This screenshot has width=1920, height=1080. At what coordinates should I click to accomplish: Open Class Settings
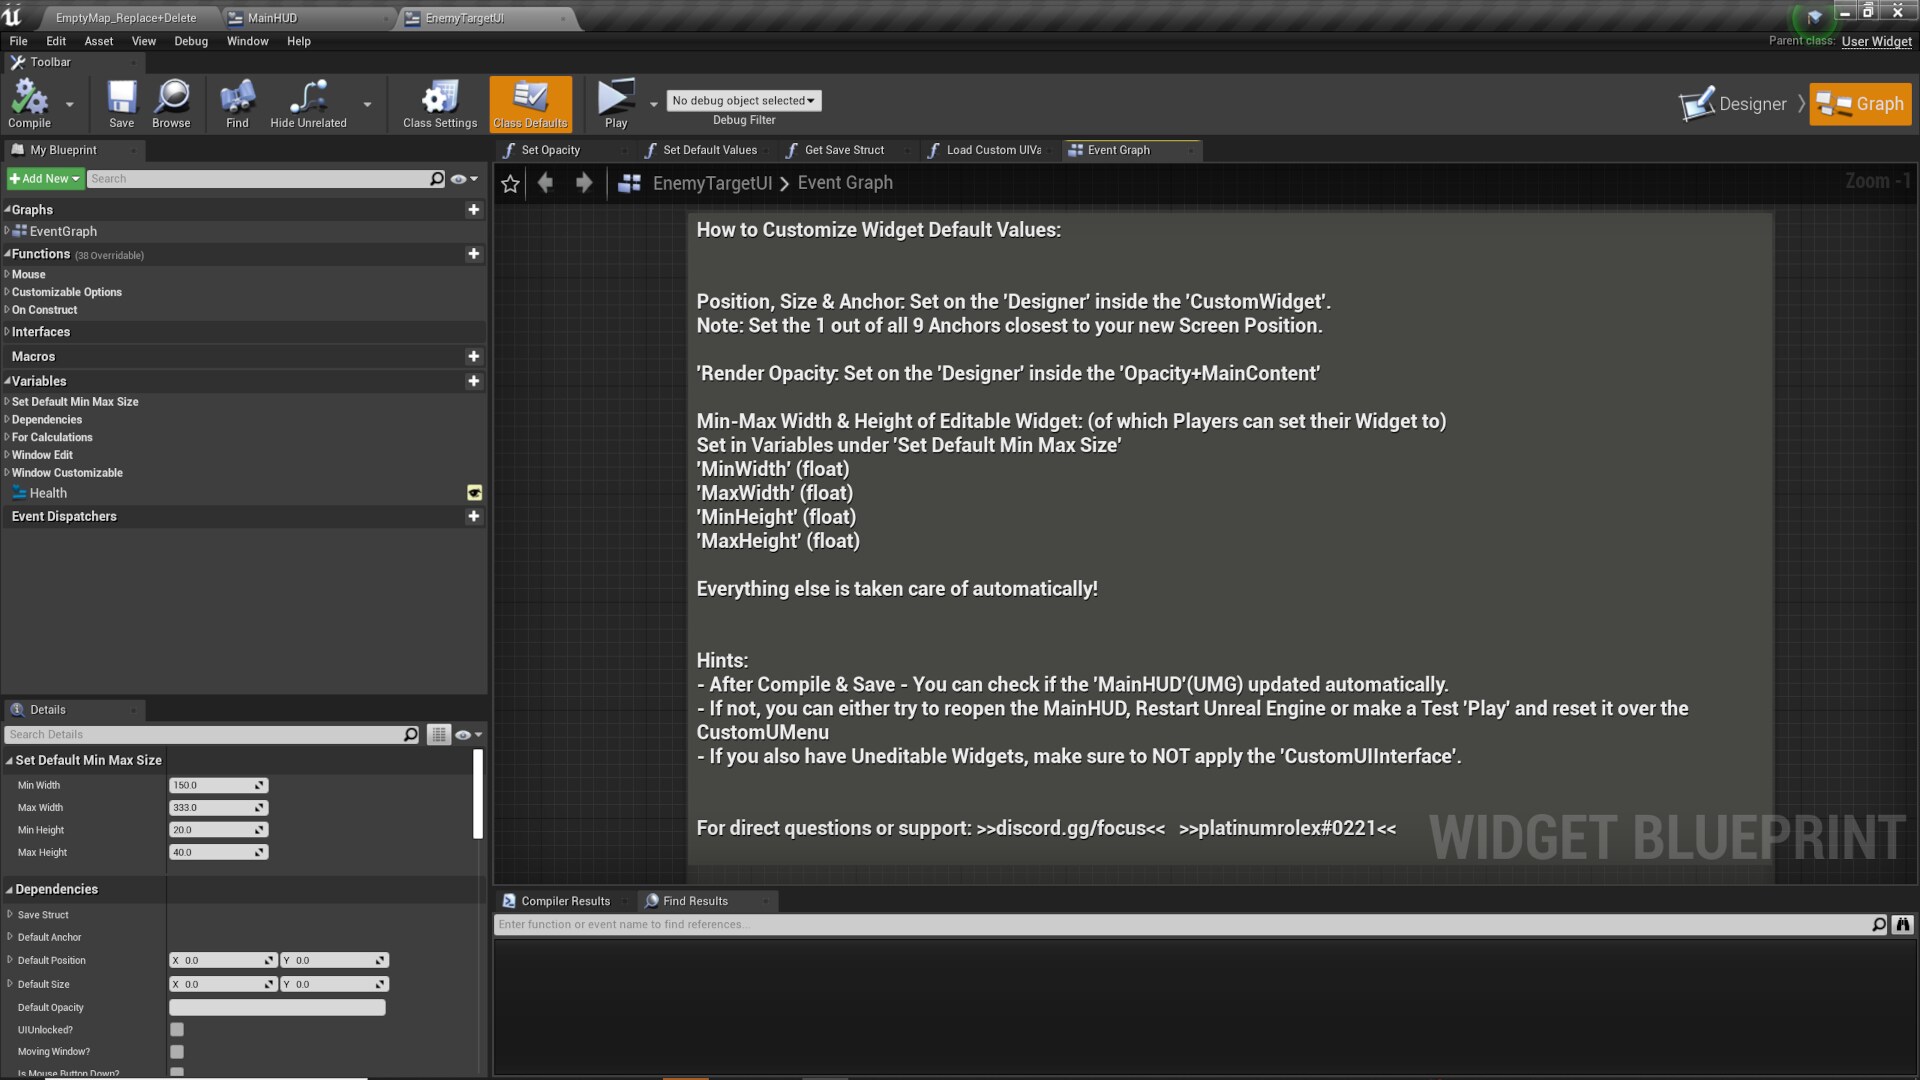pos(440,104)
